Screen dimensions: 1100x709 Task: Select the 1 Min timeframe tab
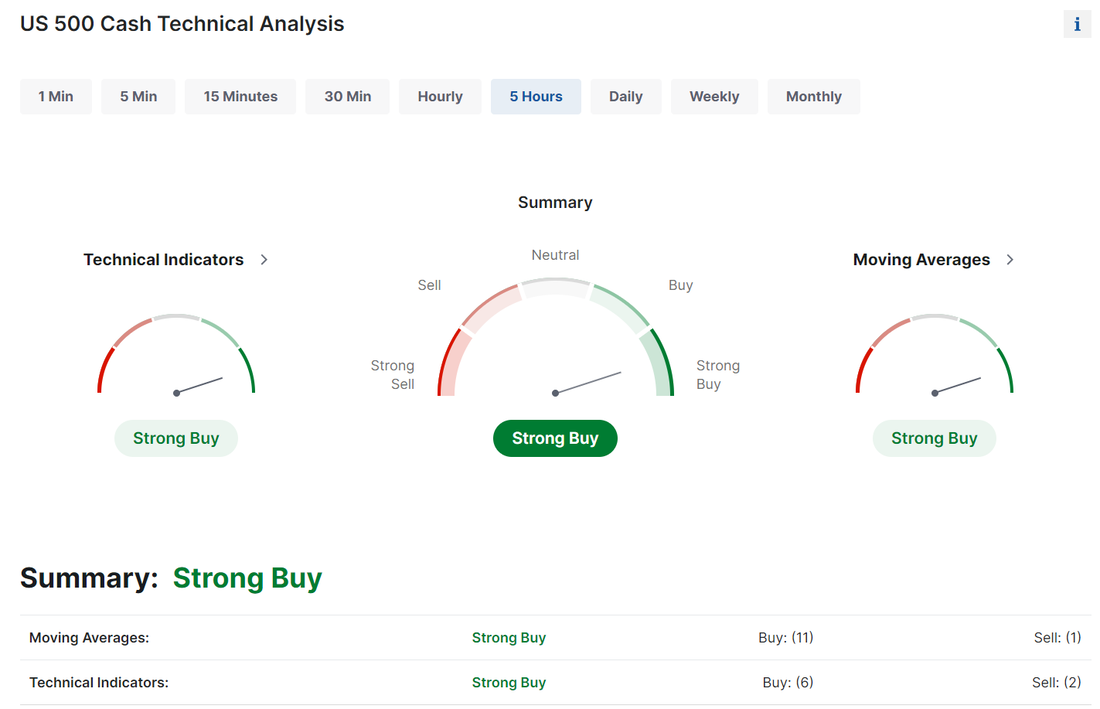(x=56, y=97)
